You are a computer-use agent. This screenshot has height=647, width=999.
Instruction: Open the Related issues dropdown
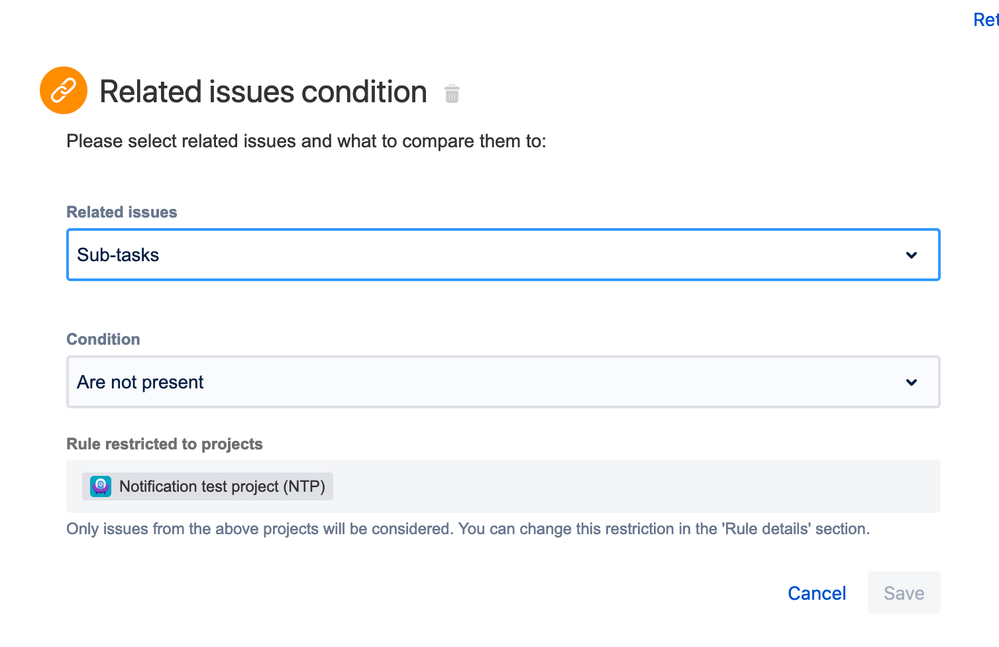tap(500, 255)
